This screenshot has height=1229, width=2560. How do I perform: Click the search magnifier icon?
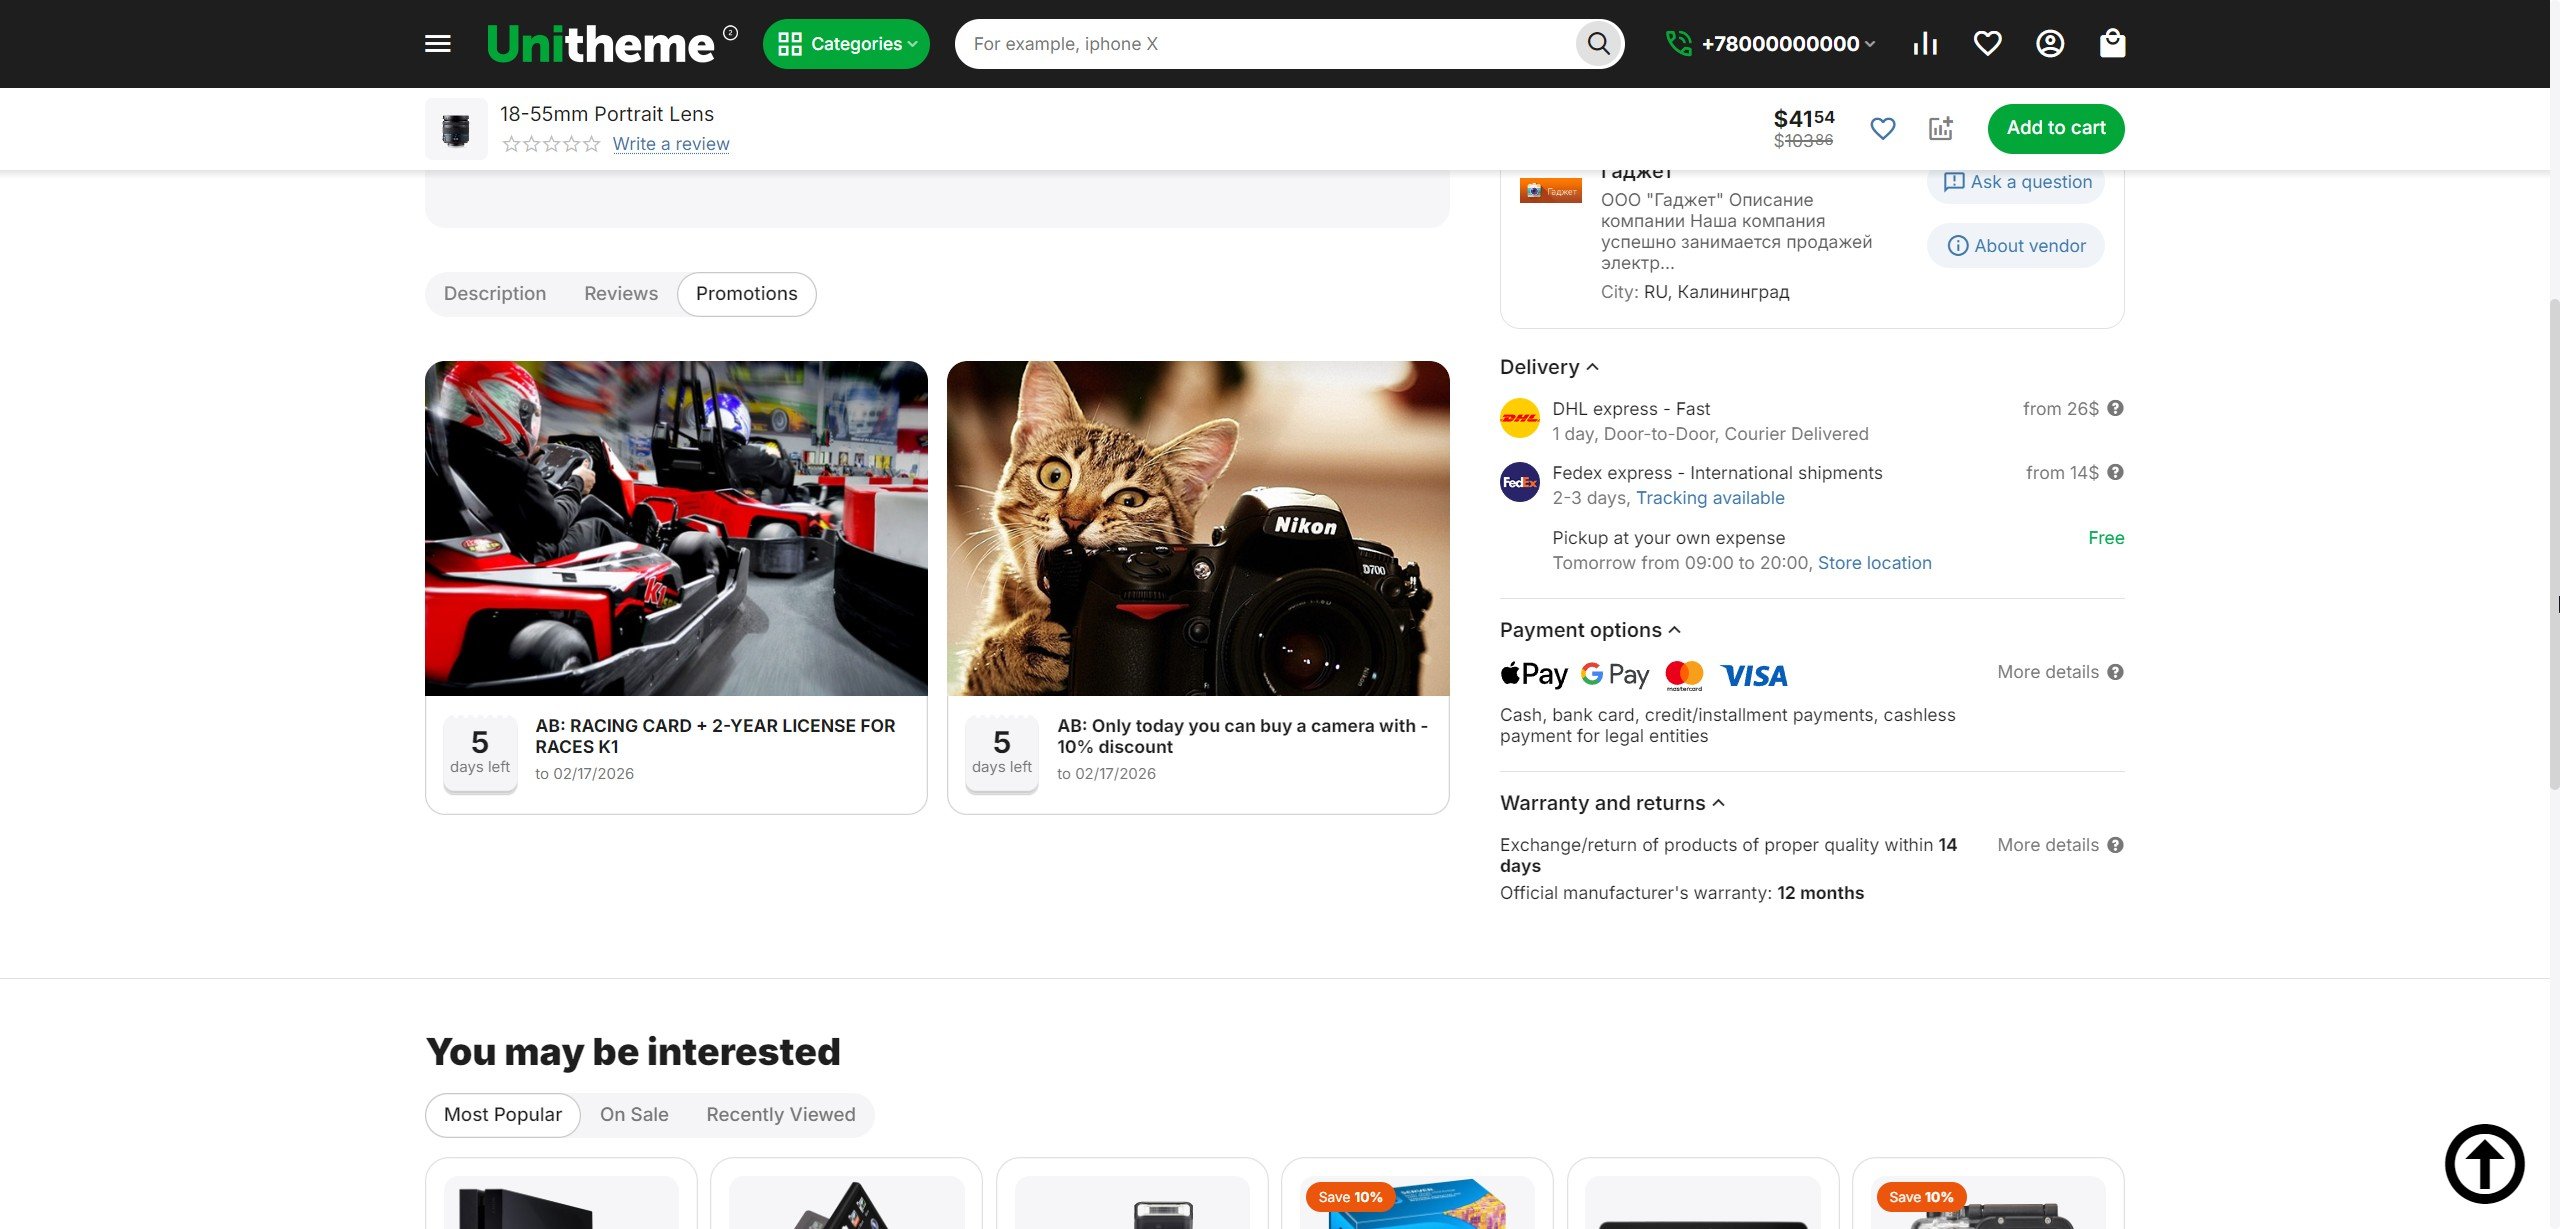[1598, 44]
